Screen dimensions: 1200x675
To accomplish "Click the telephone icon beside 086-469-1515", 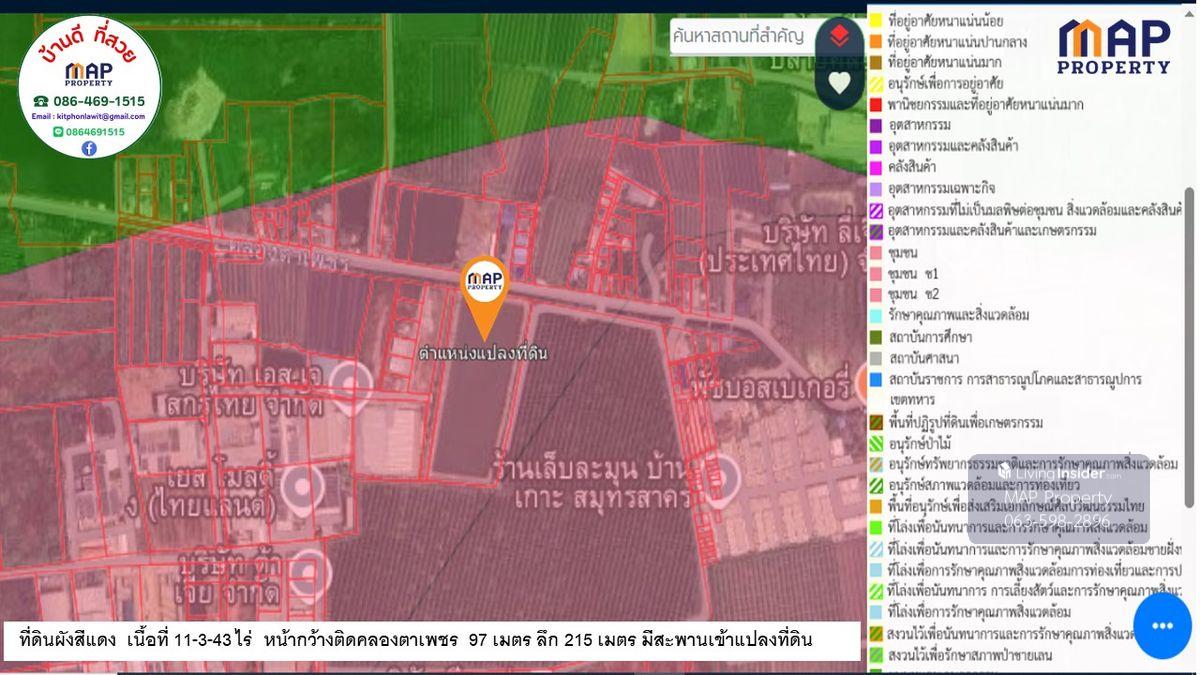I will tap(41, 101).
